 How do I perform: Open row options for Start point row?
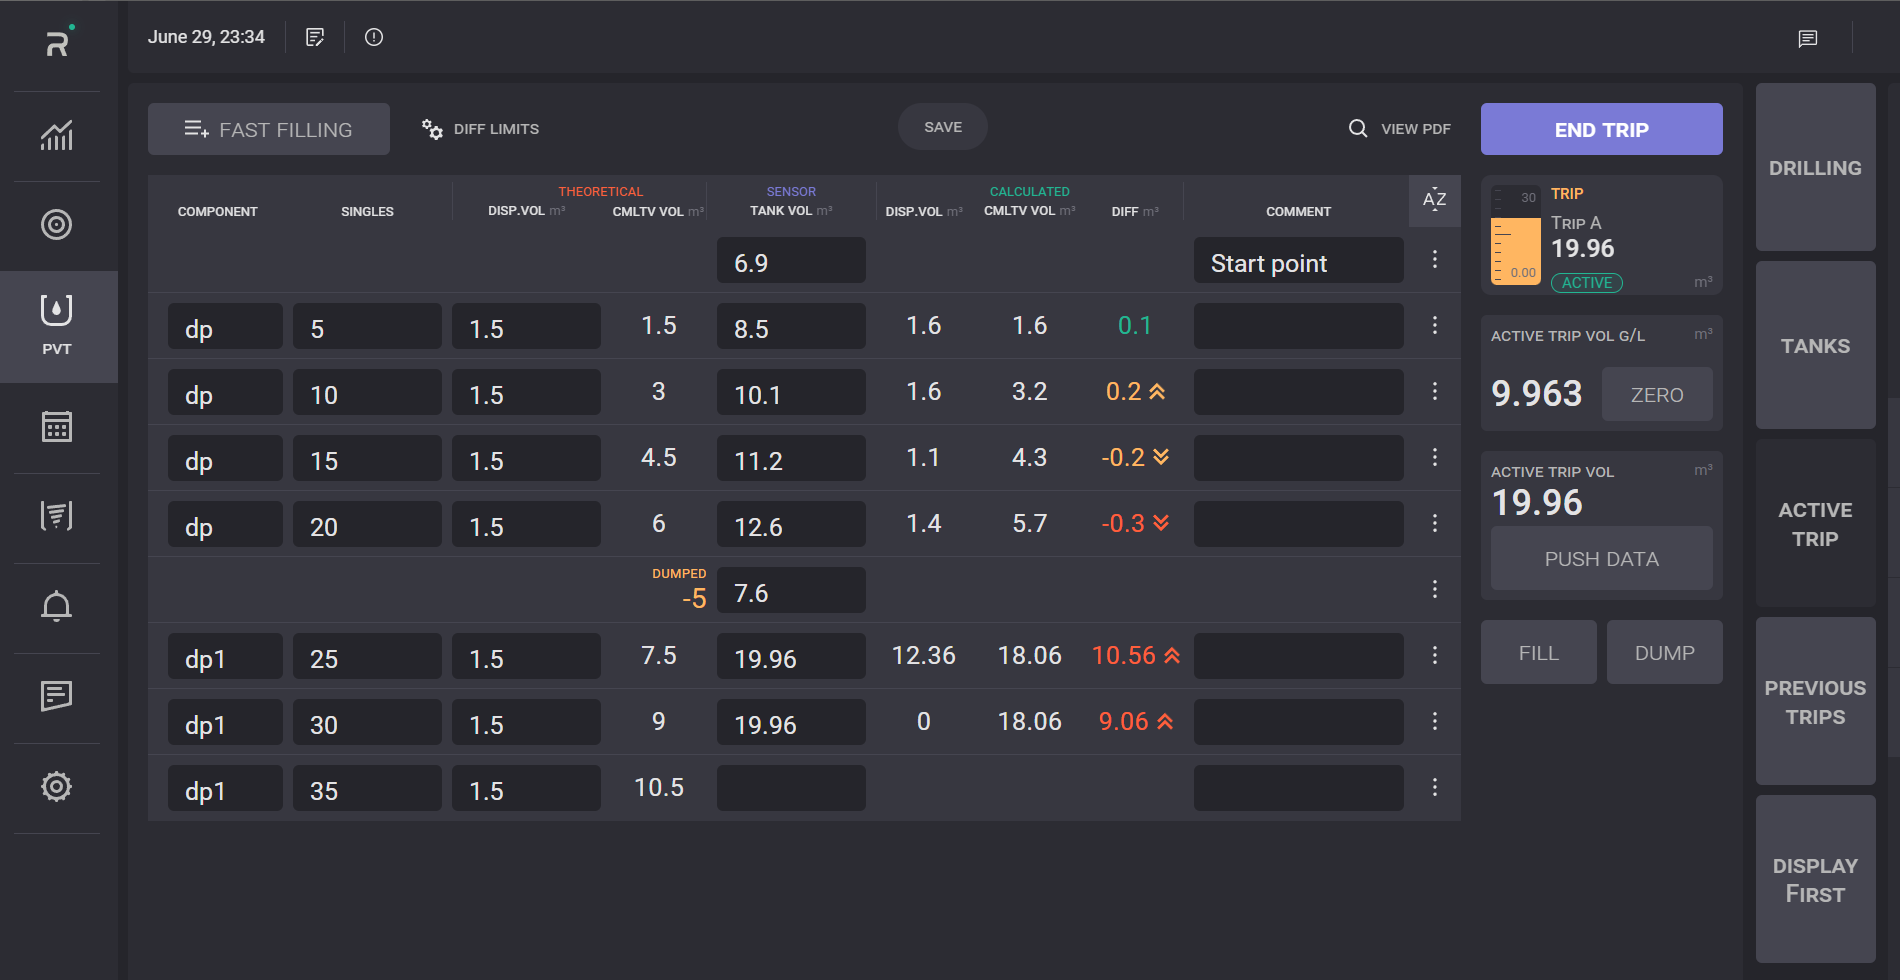tap(1434, 260)
